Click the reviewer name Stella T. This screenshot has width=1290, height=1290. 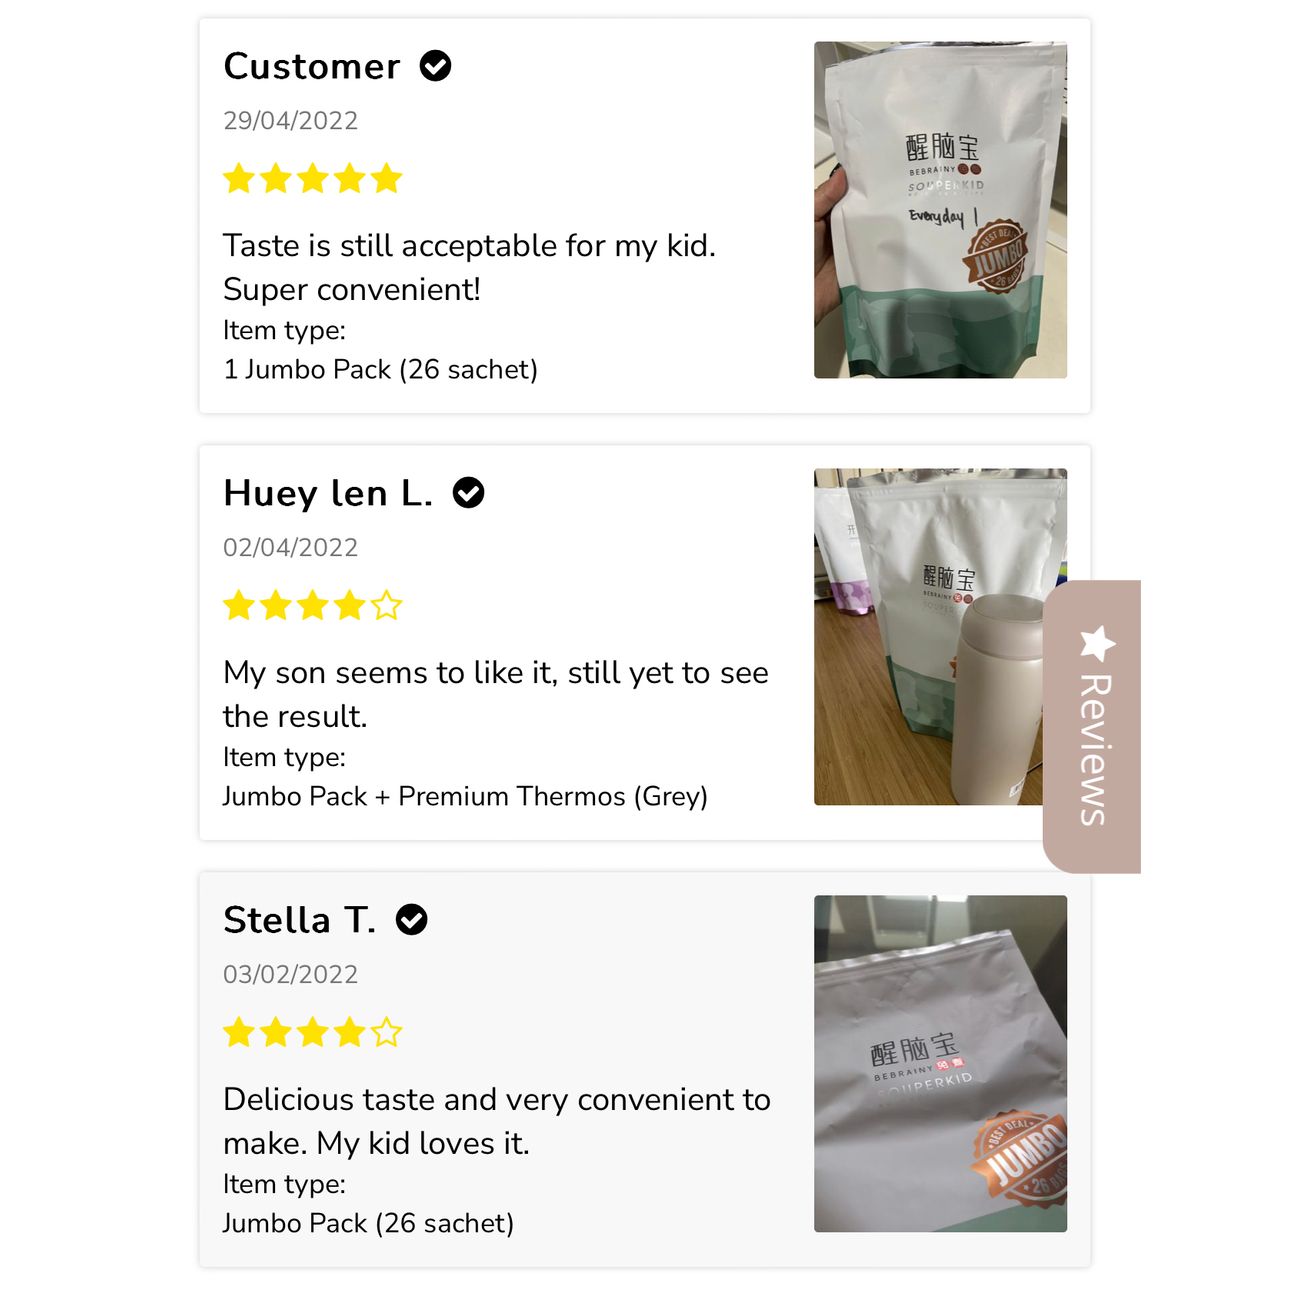tap(300, 920)
